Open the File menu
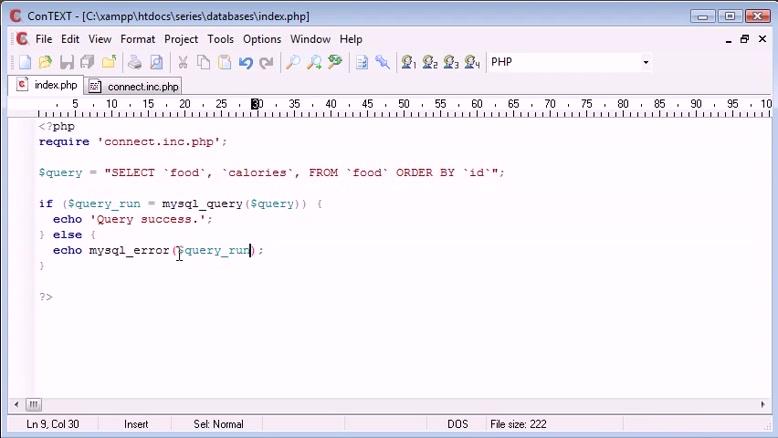This screenshot has width=778, height=438. pos(44,39)
